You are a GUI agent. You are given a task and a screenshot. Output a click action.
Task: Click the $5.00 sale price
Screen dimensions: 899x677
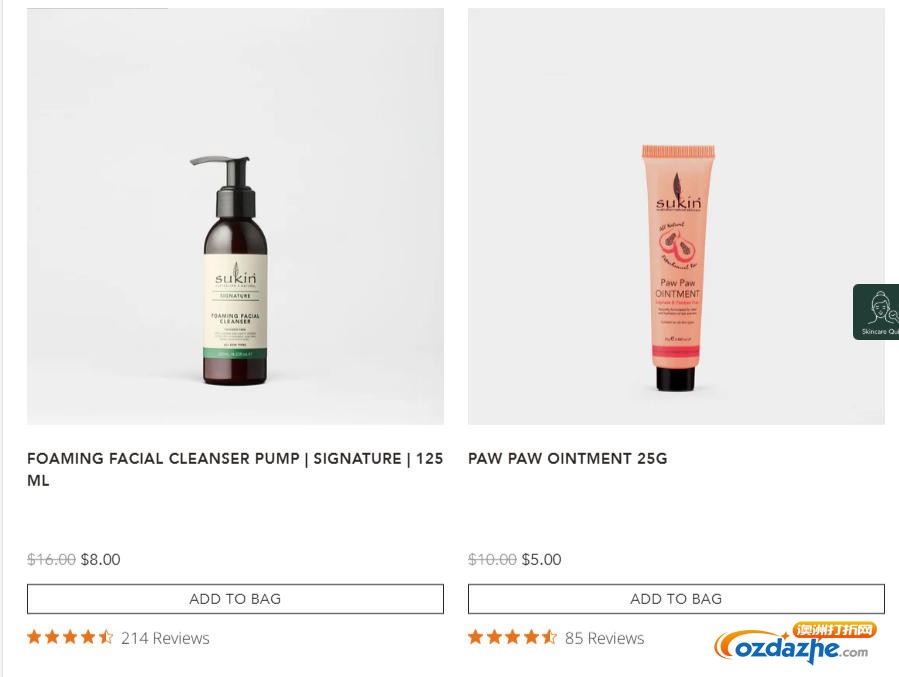(x=541, y=559)
